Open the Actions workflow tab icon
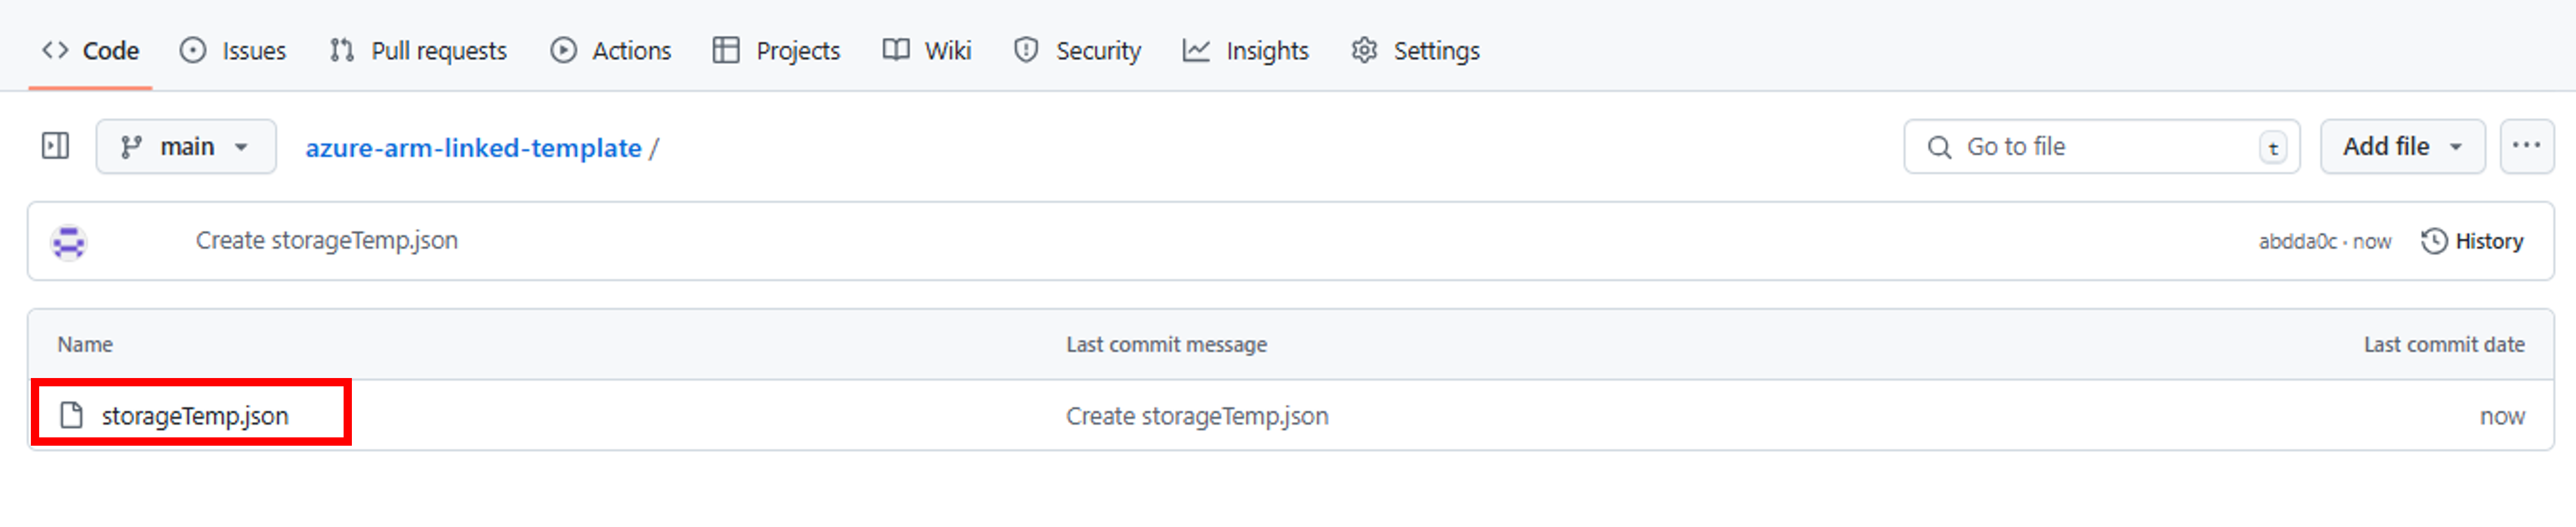Image resolution: width=2576 pixels, height=527 pixels. 563,50
